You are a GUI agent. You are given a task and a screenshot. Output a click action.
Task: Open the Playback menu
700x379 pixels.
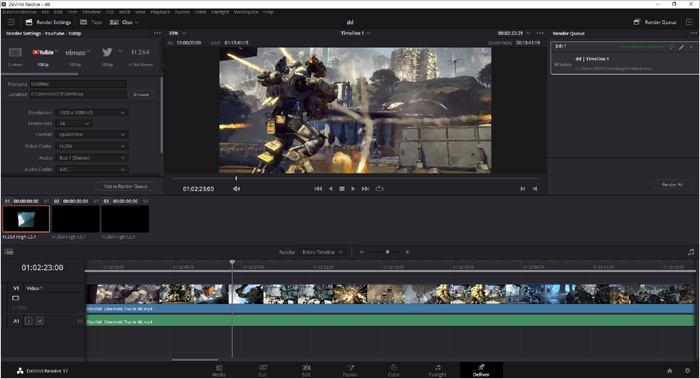click(x=160, y=12)
